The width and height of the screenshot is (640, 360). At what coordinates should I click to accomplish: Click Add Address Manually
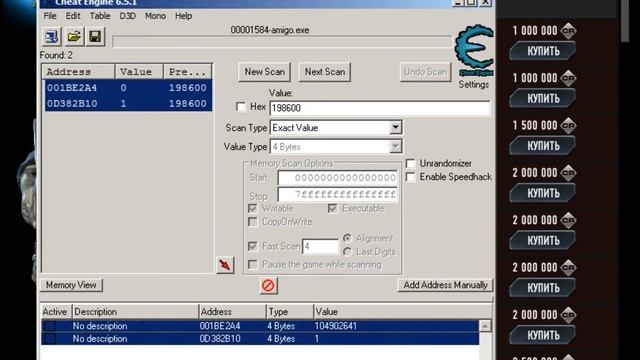(445, 285)
